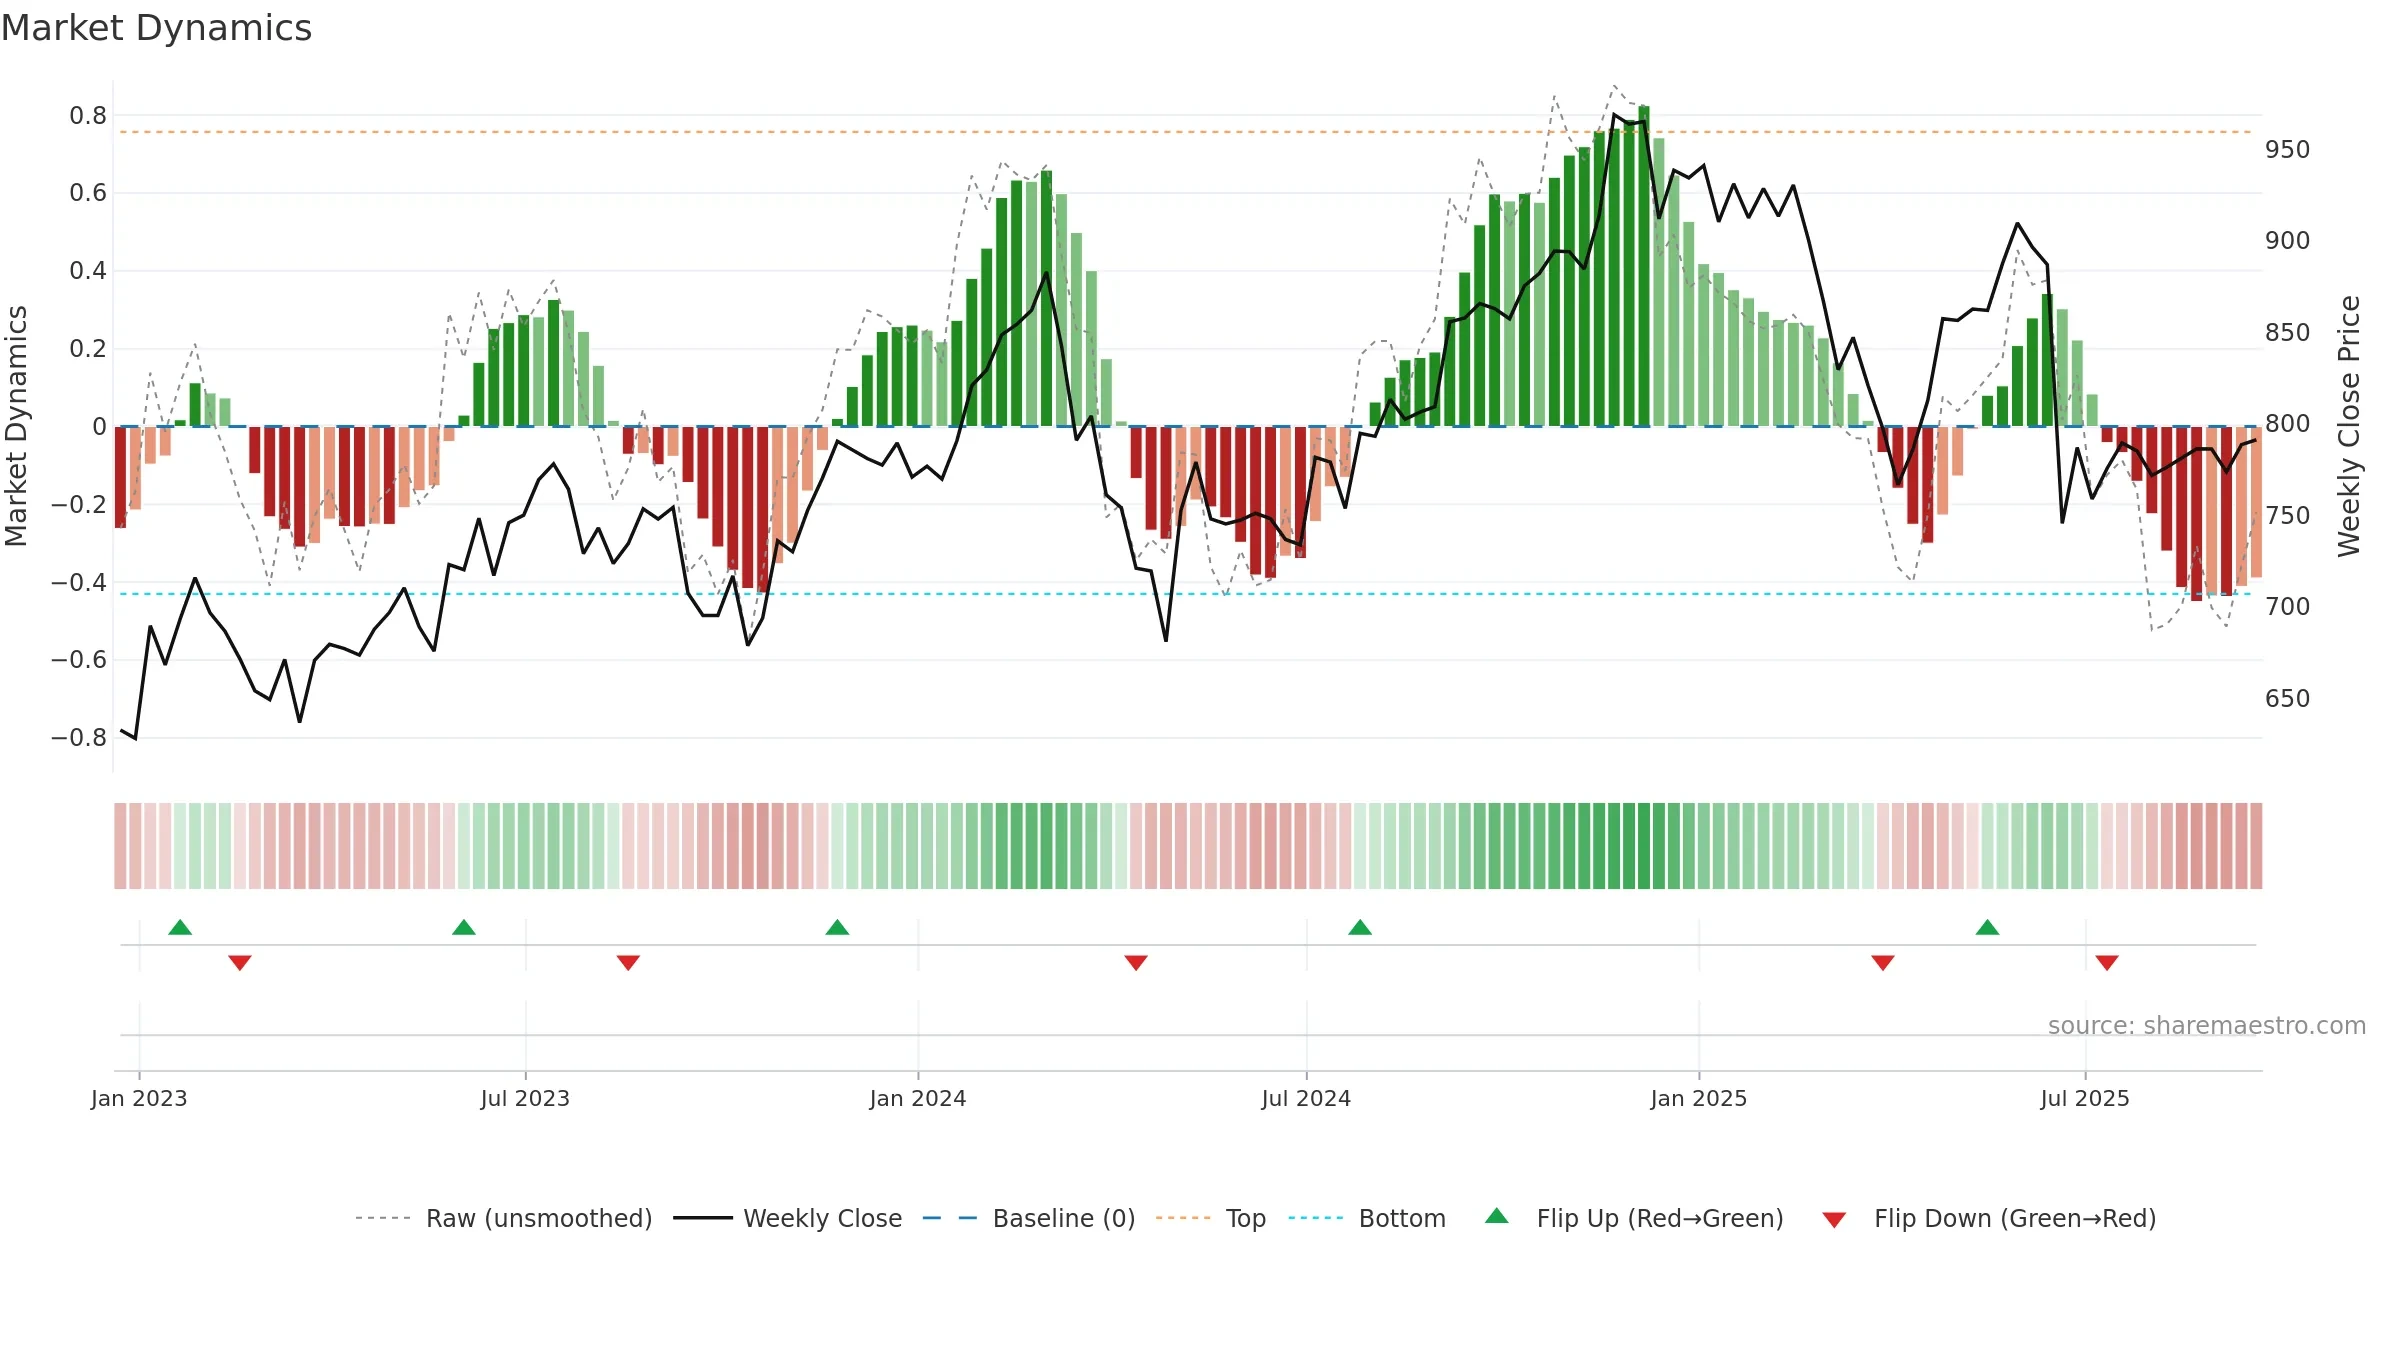Click the 650 price tick label

click(2288, 699)
